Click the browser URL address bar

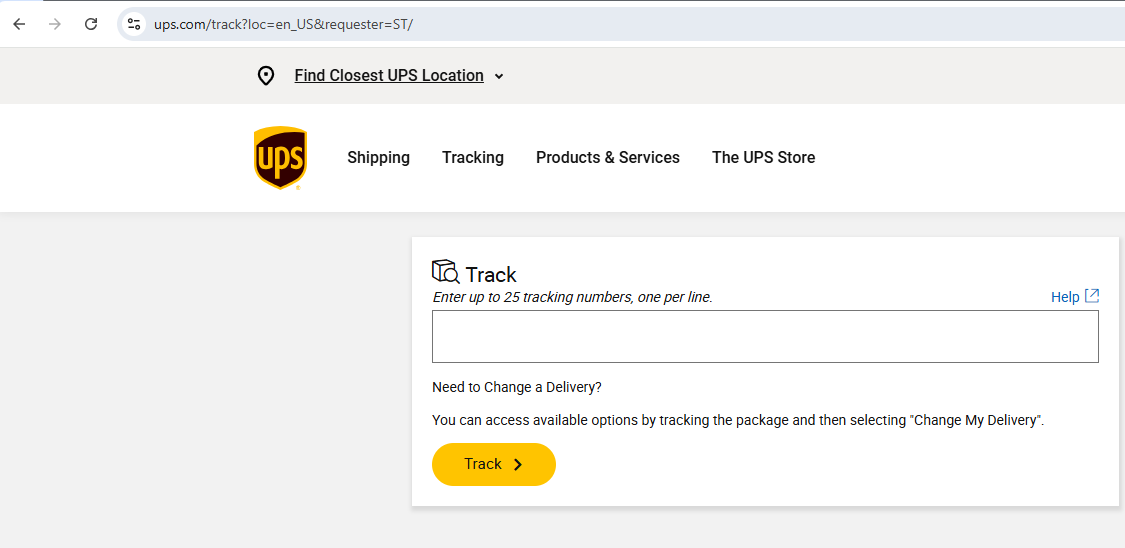pyautogui.click(x=600, y=24)
